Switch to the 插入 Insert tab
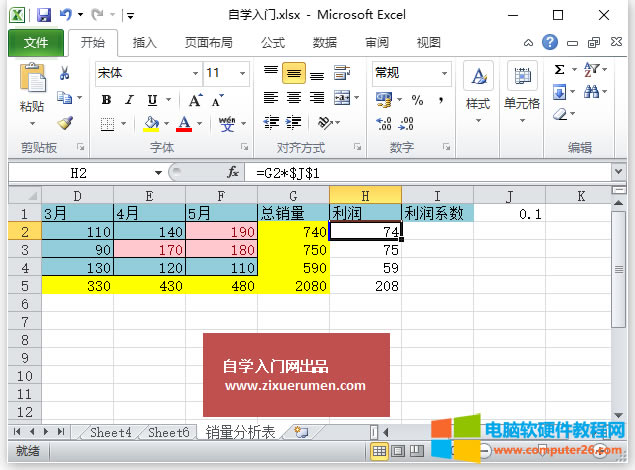This screenshot has width=635, height=470. click(x=145, y=43)
